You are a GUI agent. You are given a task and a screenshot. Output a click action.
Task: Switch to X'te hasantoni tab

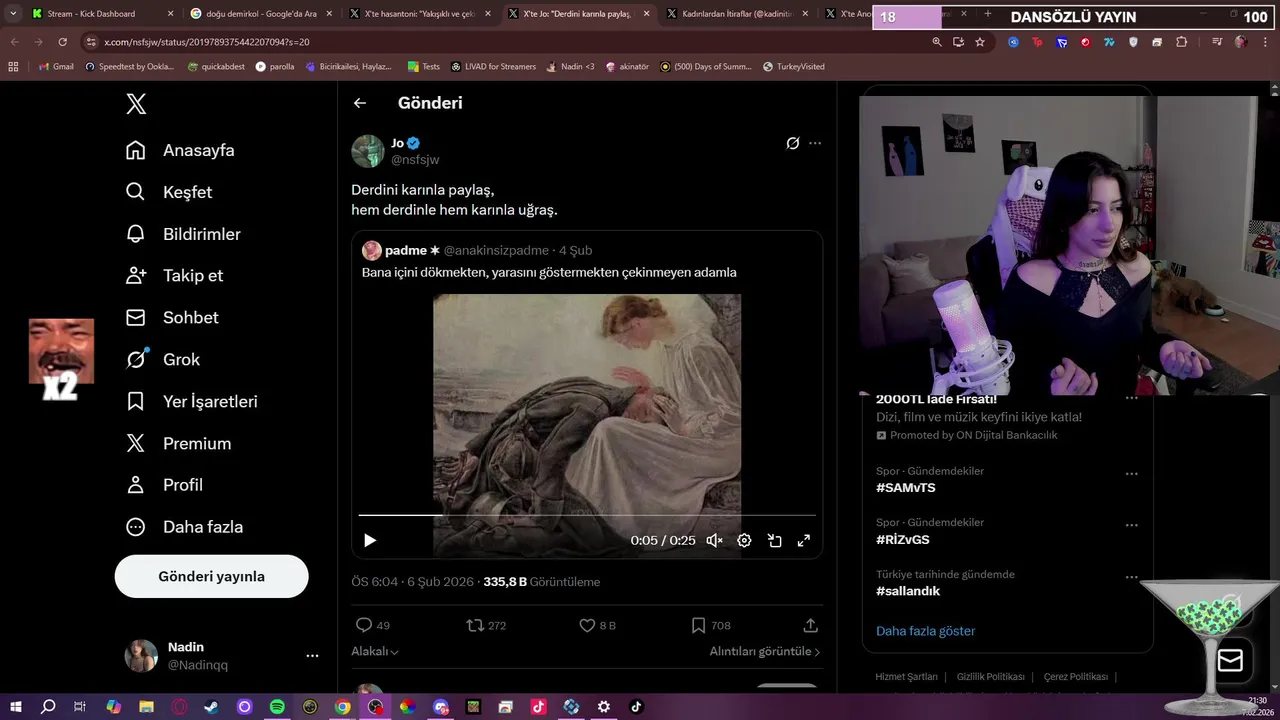419,14
